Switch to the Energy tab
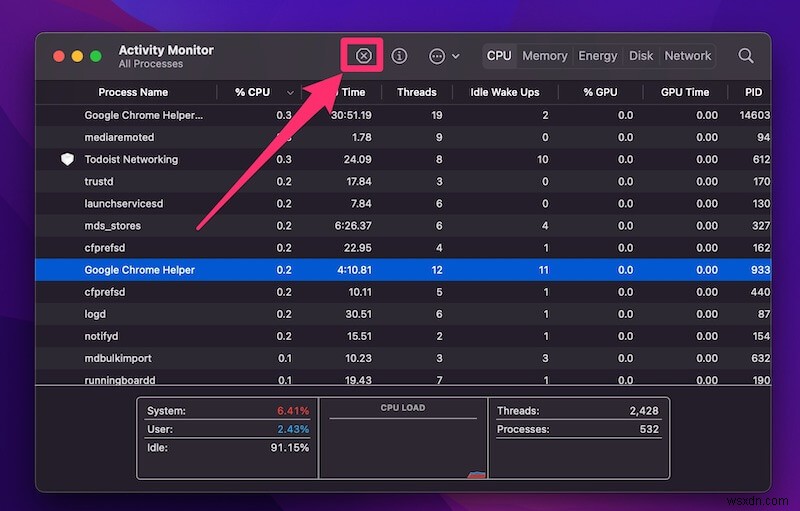Screen dimensions: 800x511 coord(597,56)
